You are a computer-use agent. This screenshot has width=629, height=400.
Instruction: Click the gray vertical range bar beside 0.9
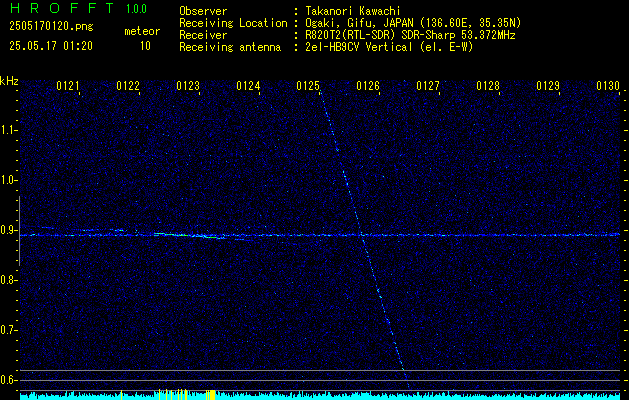click(x=19, y=231)
